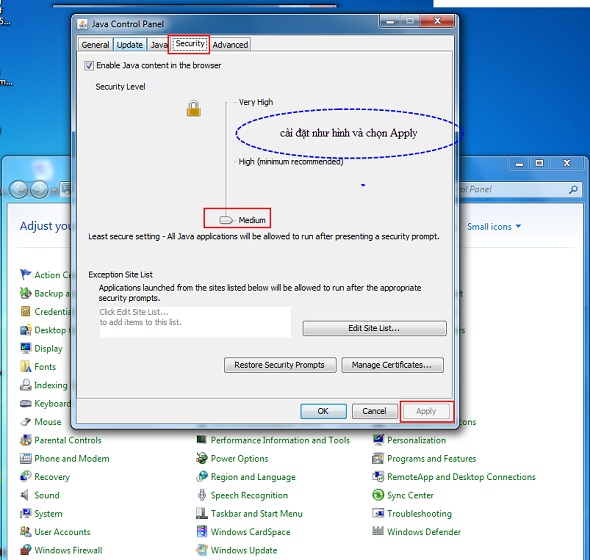Image resolution: width=590 pixels, height=560 pixels.
Task: Open the Troubleshooting link text
Action: click(x=420, y=514)
